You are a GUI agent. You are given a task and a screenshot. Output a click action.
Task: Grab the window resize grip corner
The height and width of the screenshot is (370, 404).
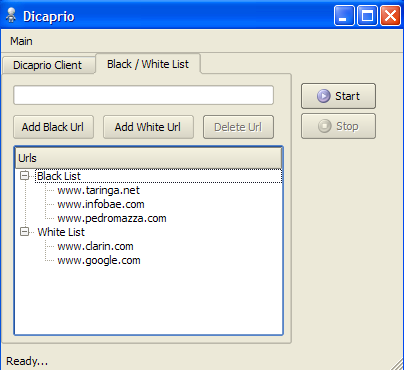click(x=397, y=364)
